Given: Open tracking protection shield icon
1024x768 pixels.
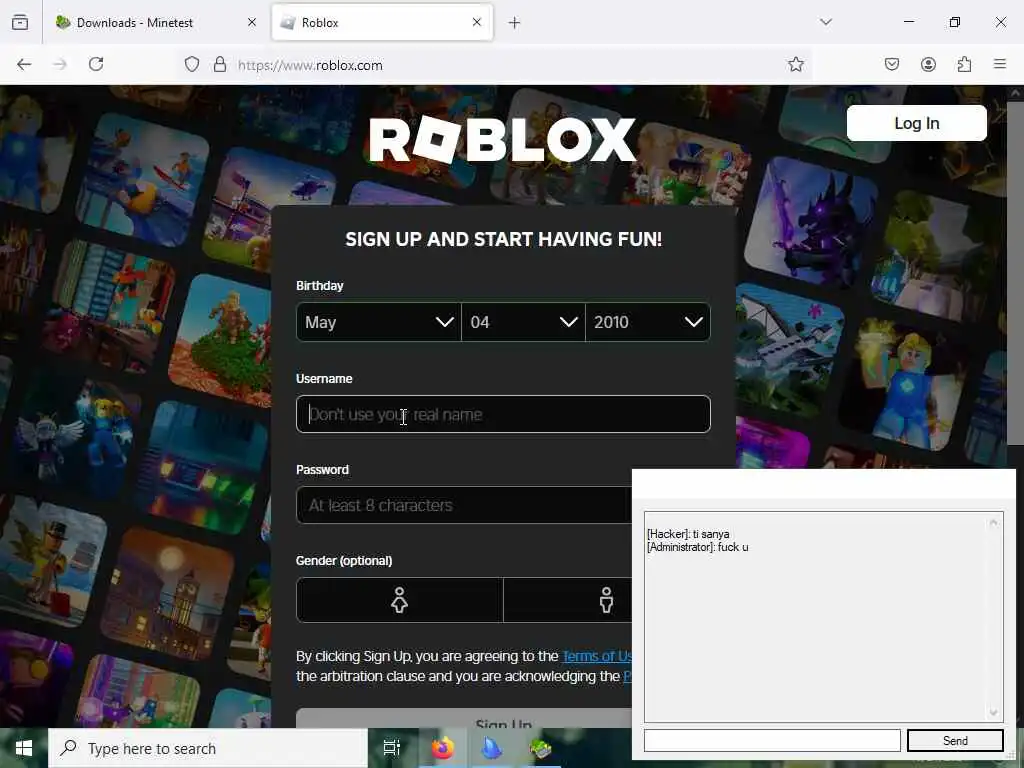Looking at the screenshot, I should 191,64.
